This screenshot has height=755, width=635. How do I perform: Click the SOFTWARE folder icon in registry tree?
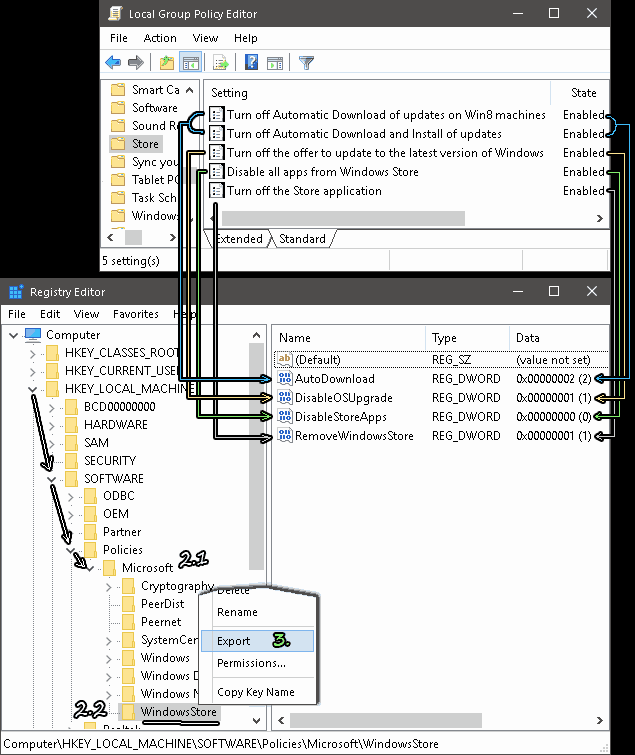[71, 479]
